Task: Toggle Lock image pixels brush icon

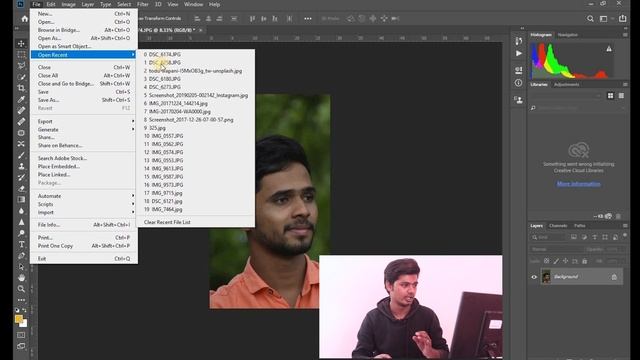Action: pyautogui.click(x=556, y=261)
